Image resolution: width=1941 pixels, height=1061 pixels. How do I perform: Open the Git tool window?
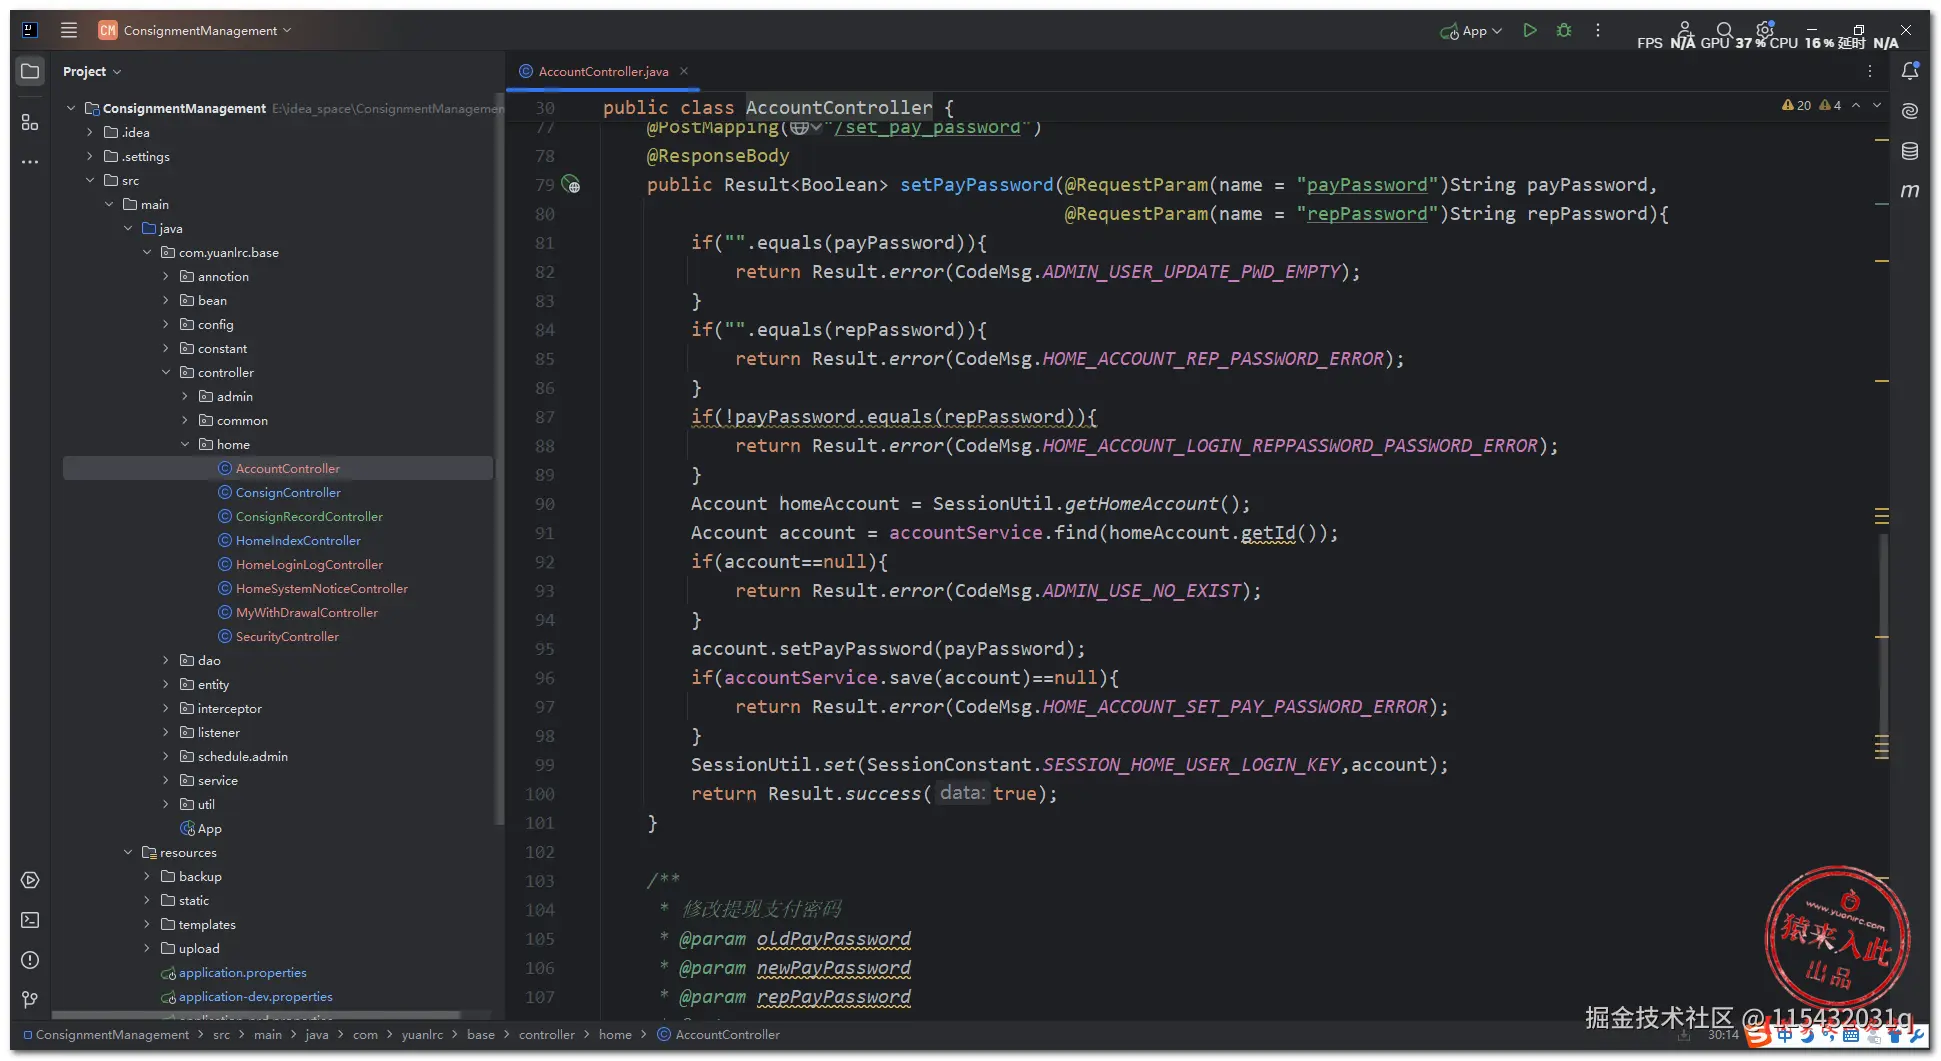(x=30, y=999)
